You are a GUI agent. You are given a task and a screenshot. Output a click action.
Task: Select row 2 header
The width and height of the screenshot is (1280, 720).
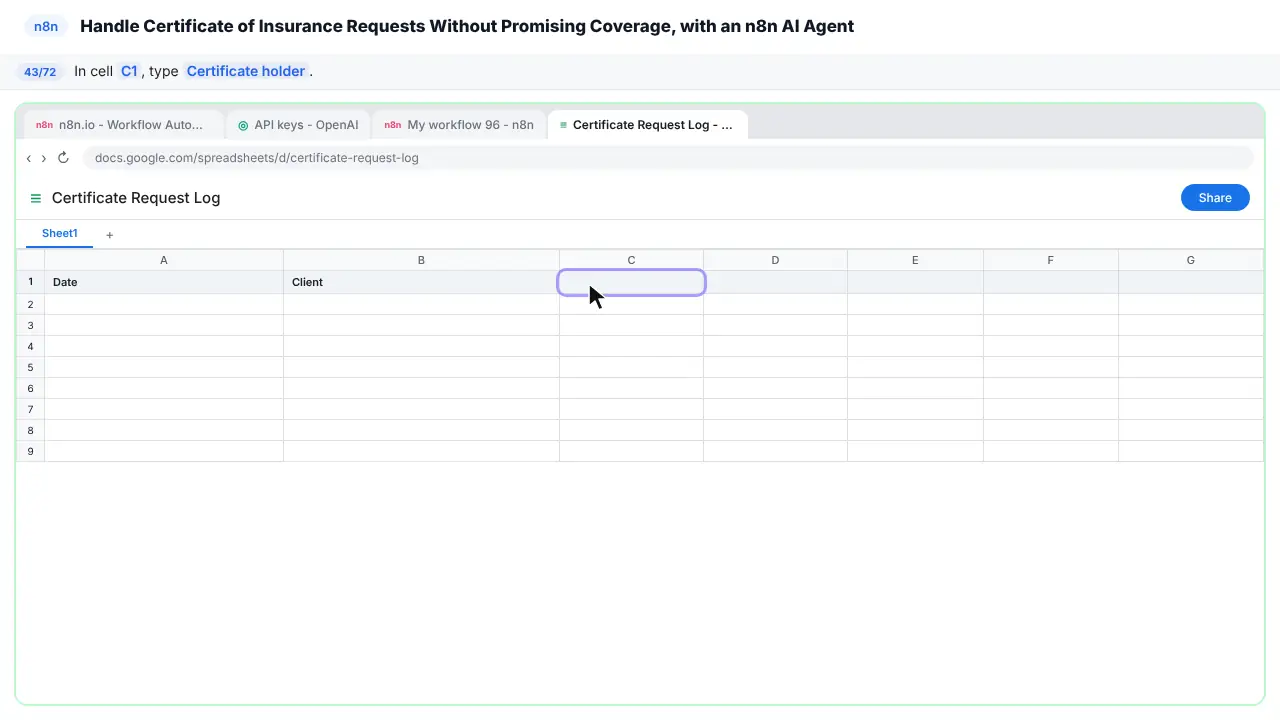pyautogui.click(x=31, y=304)
